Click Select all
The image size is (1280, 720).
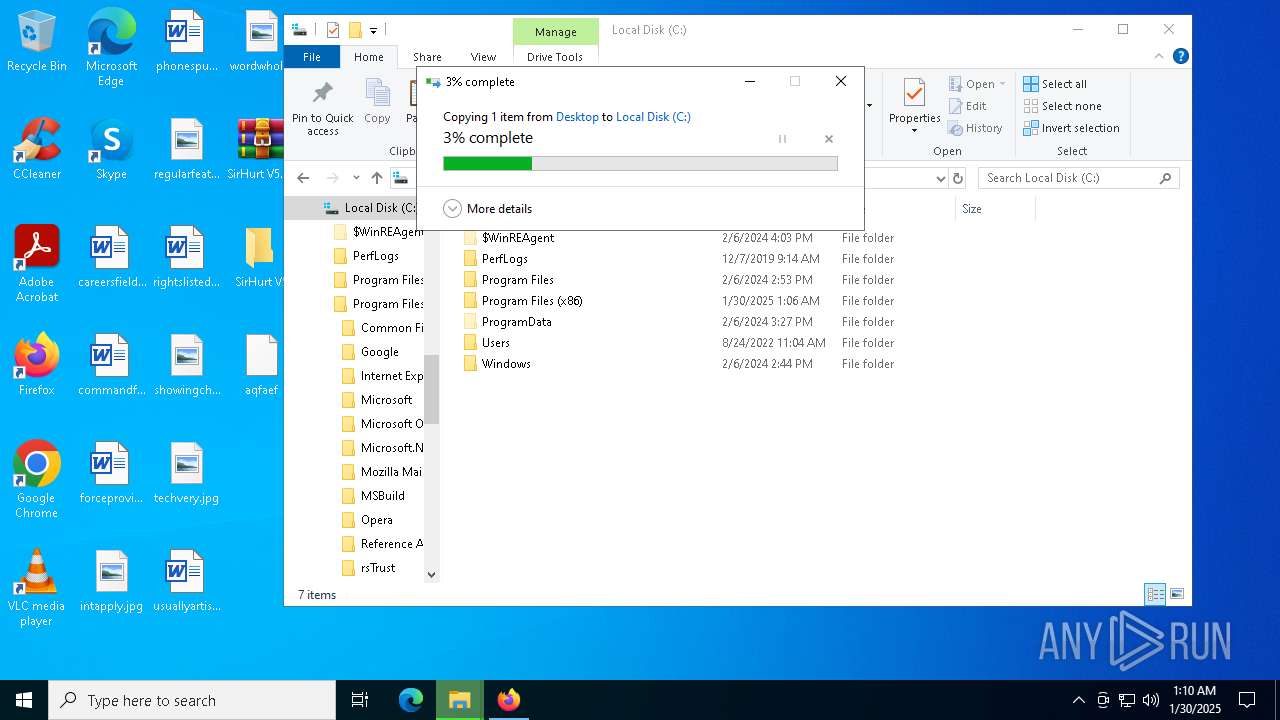pos(1054,84)
